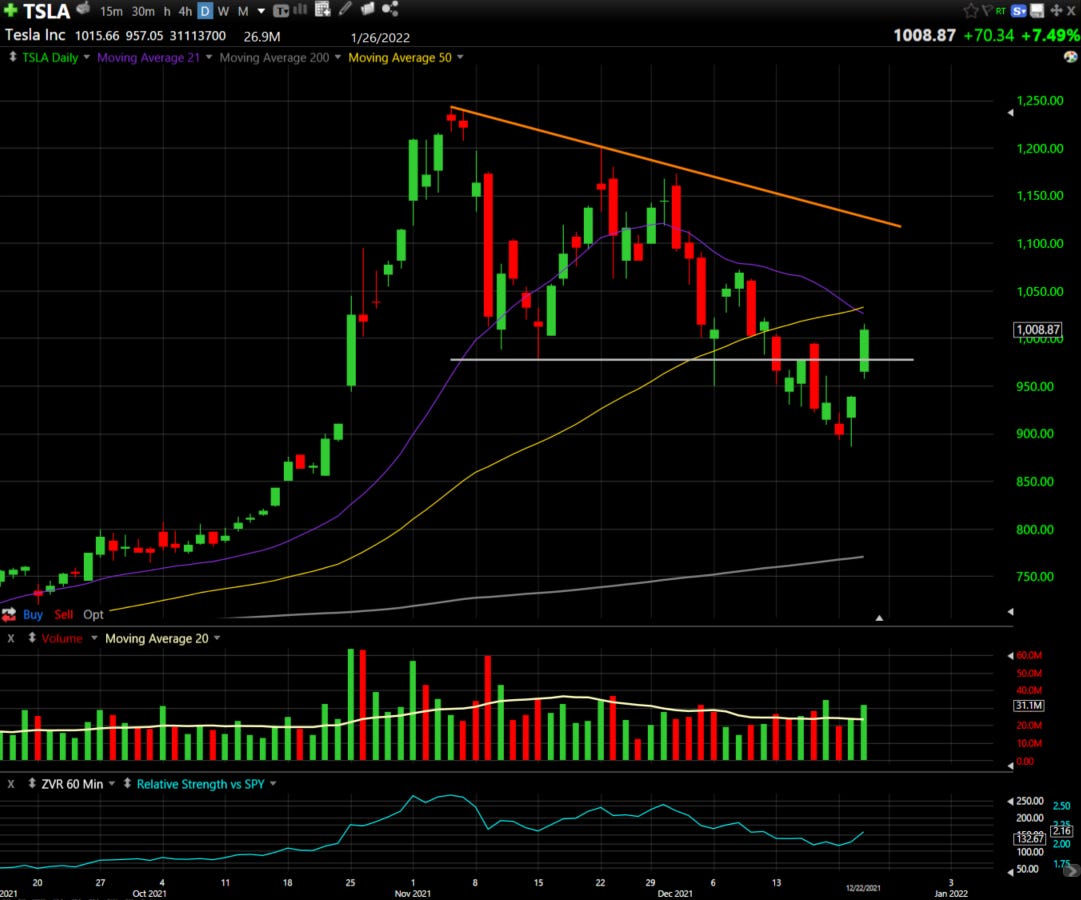Click the add-study grid plus icon

(323, 9)
